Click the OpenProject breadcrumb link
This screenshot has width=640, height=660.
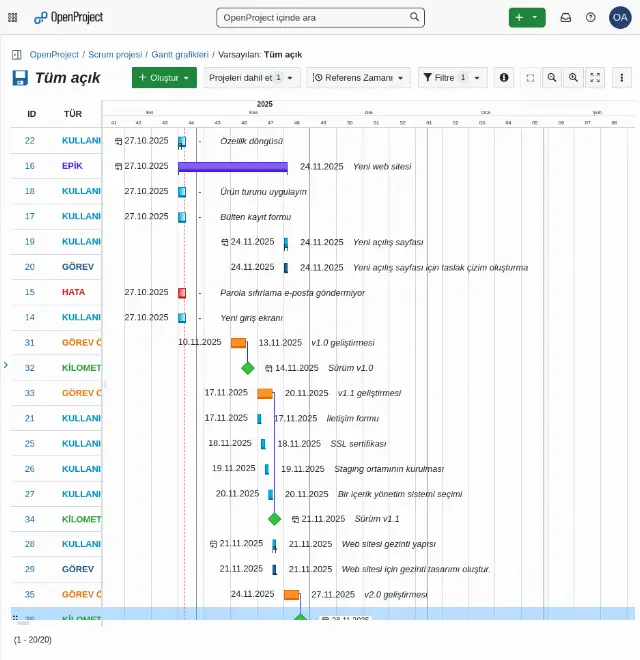tap(54, 55)
